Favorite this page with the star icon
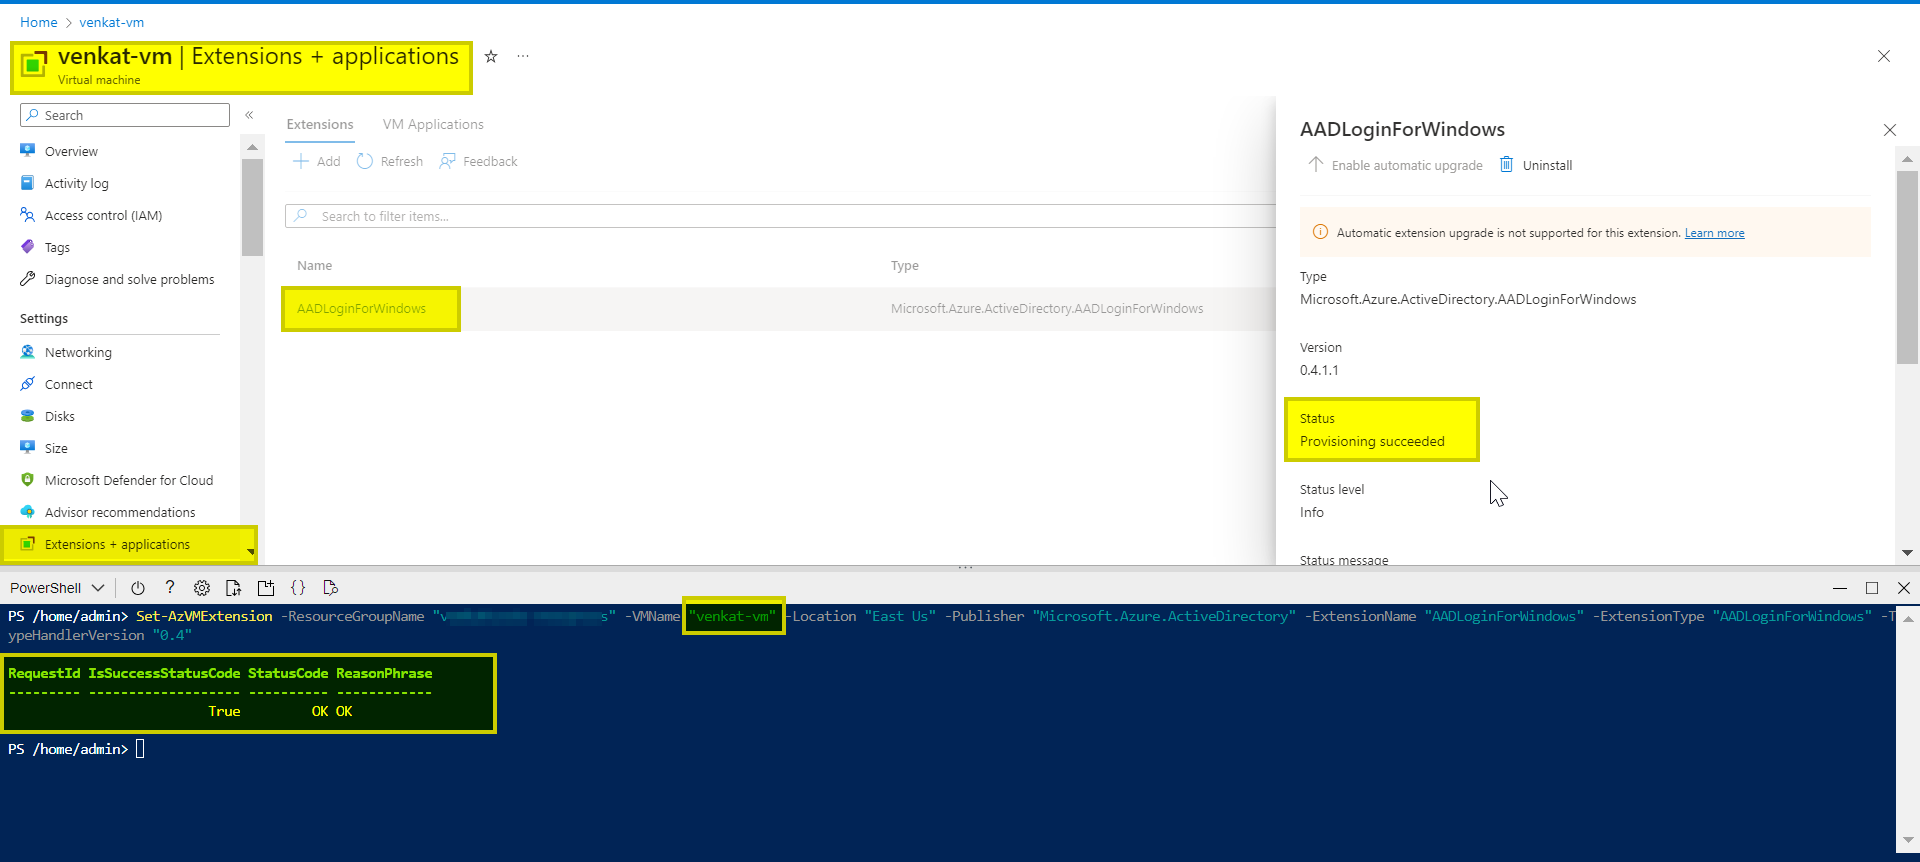Image resolution: width=1920 pixels, height=862 pixels. (491, 56)
